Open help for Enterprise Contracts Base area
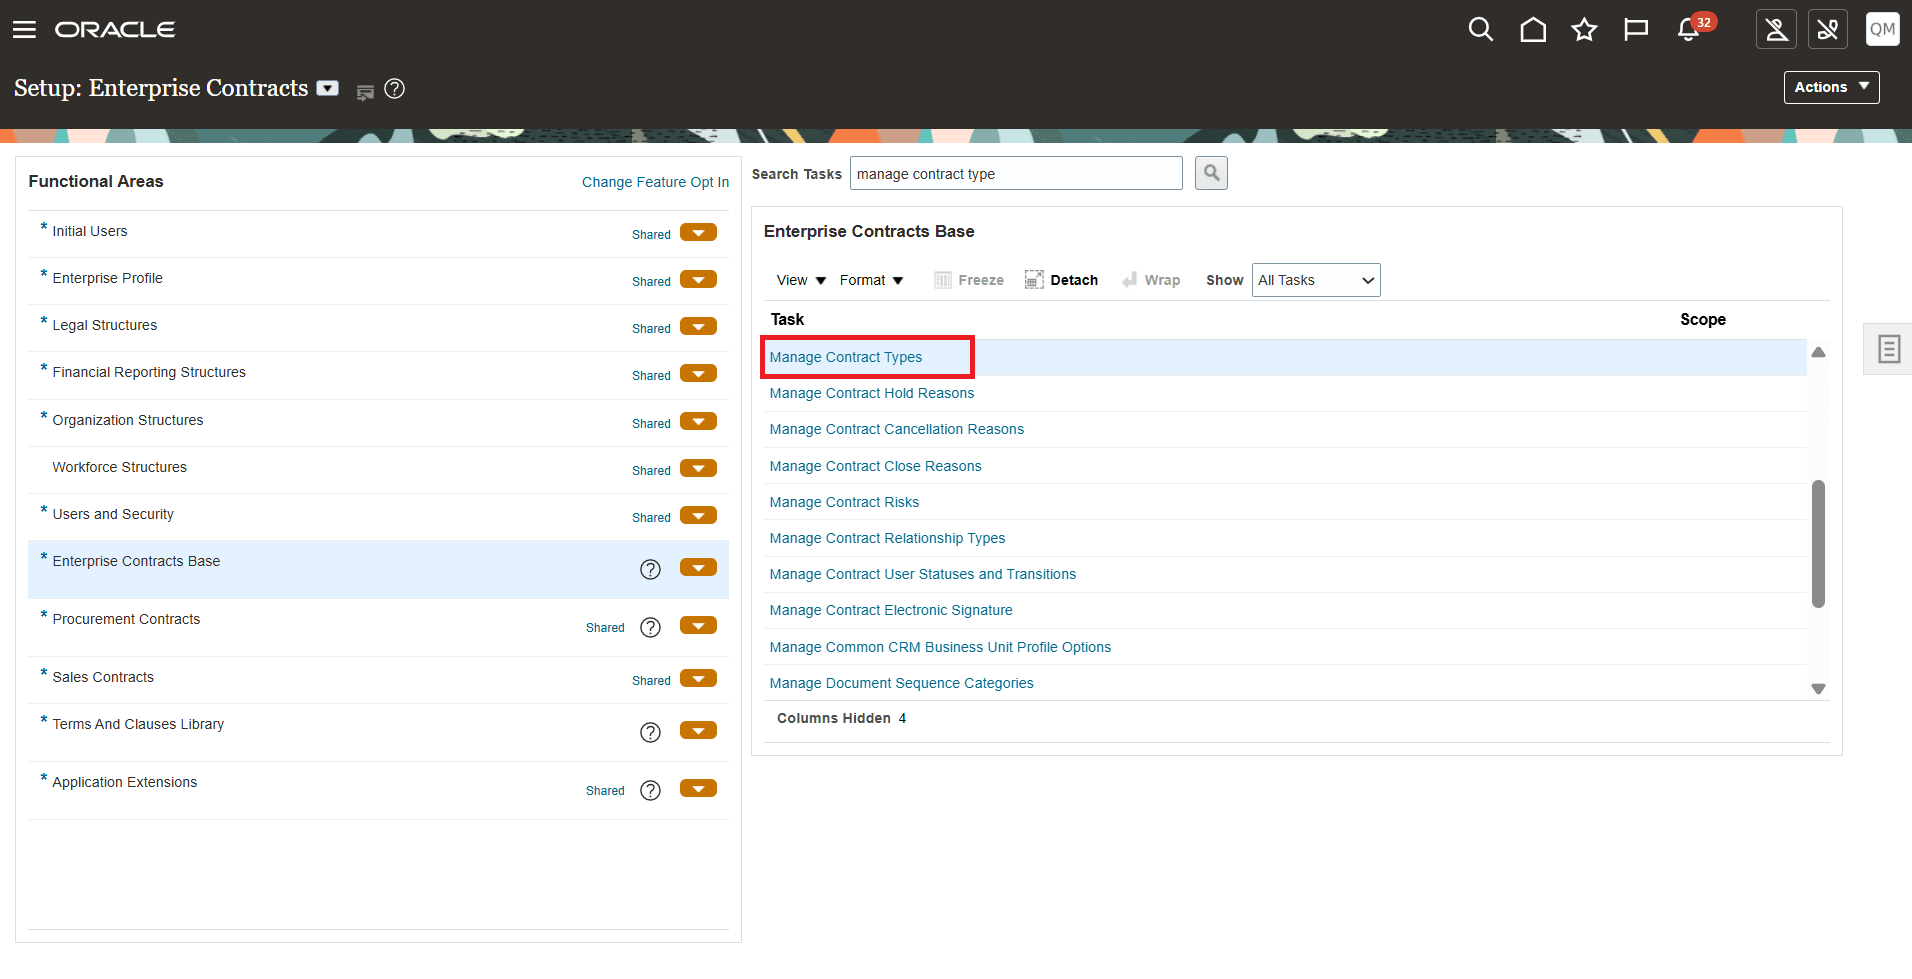 click(x=650, y=569)
